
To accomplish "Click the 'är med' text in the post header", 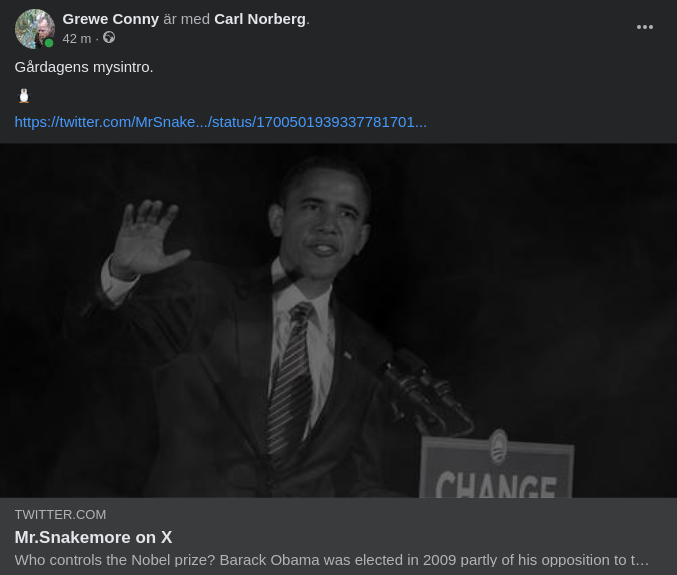I will coord(187,19).
